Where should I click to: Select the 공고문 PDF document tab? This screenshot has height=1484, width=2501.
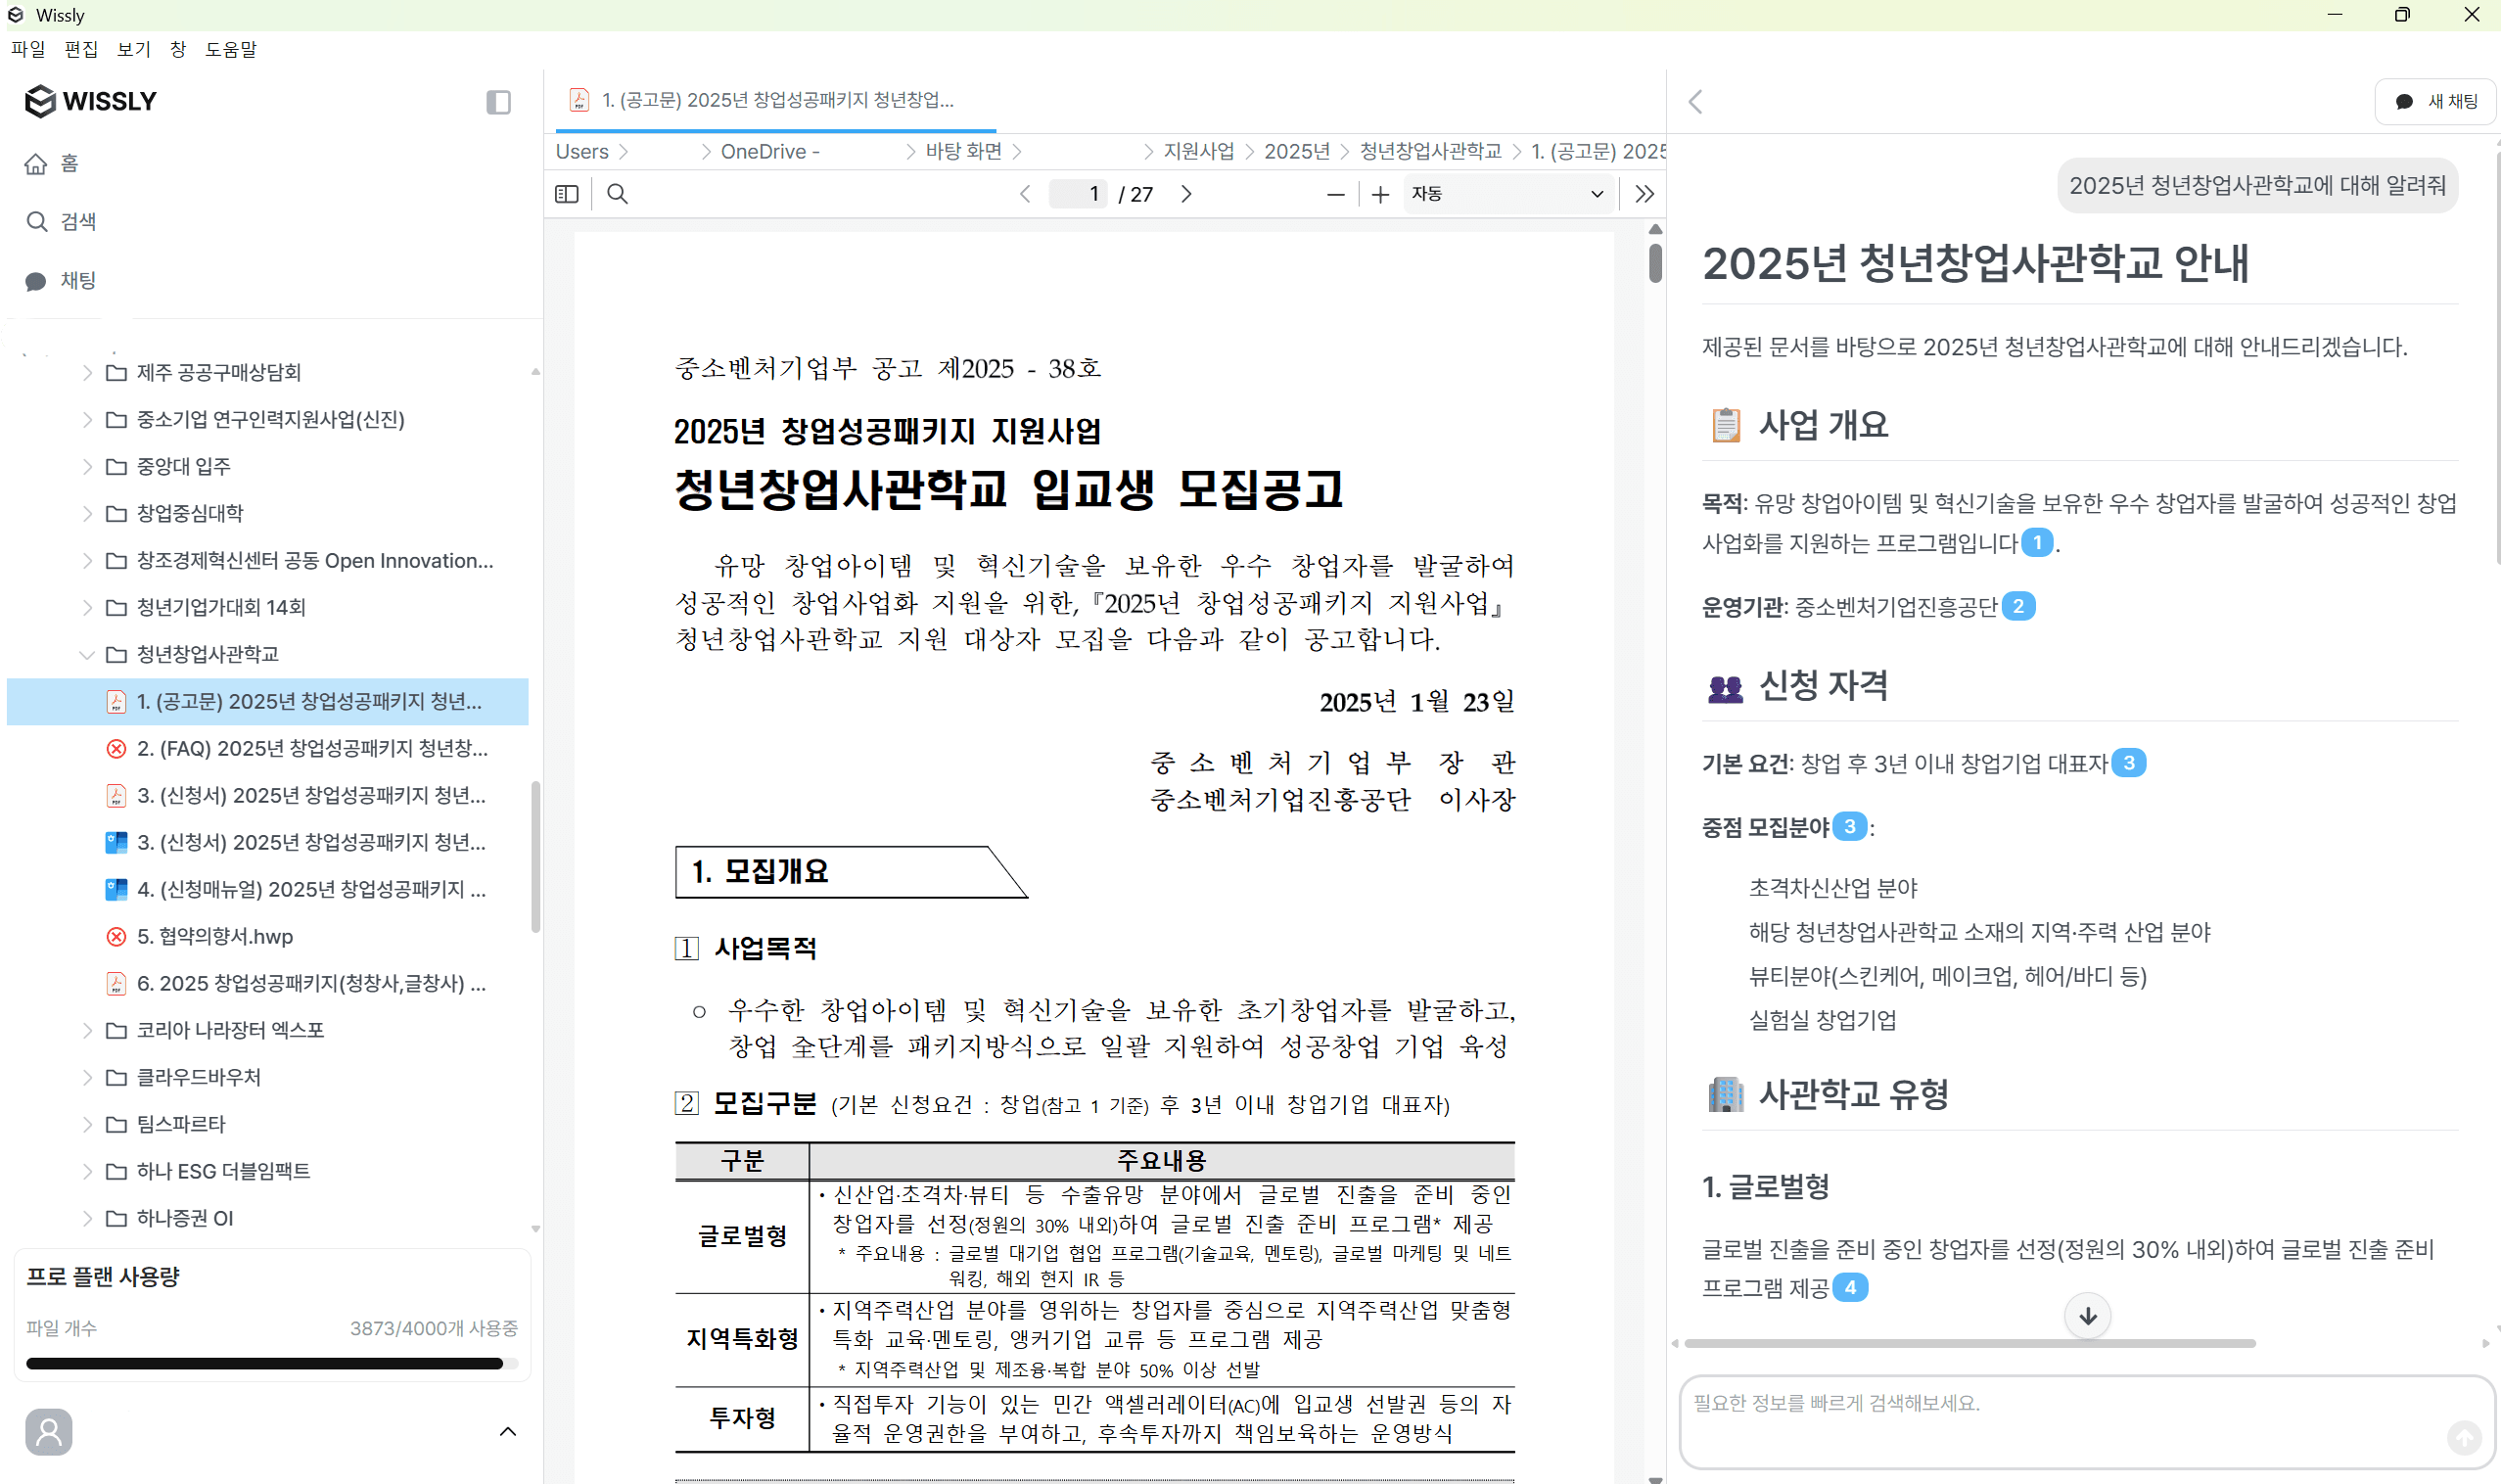pos(775,100)
